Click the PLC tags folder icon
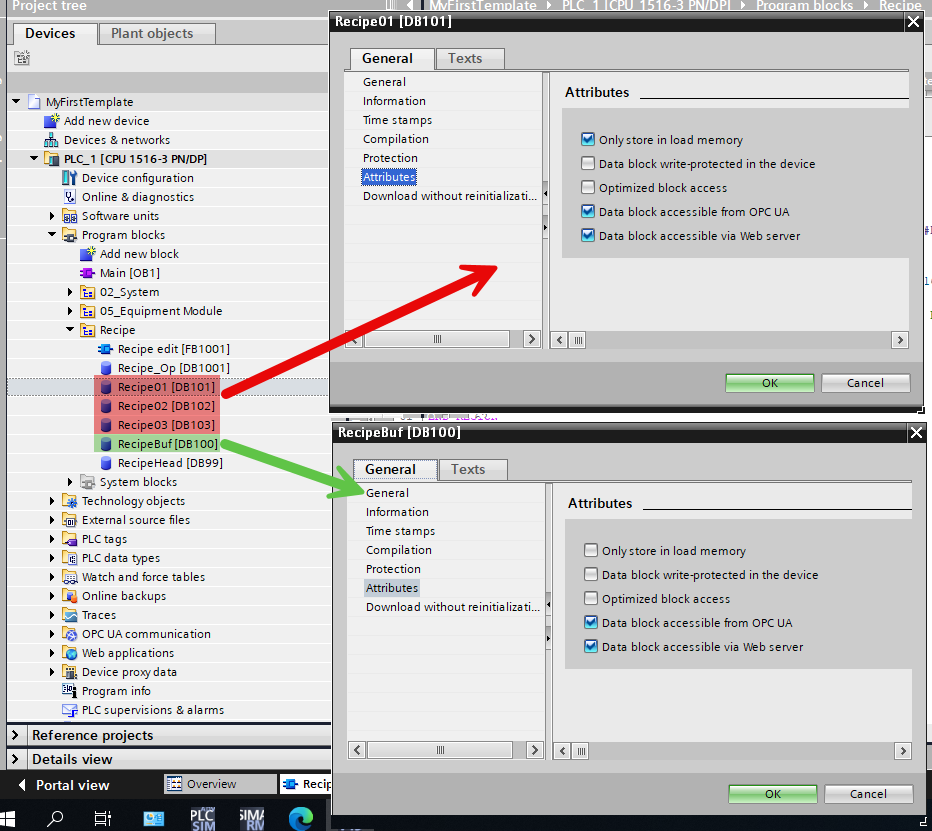 (x=70, y=539)
